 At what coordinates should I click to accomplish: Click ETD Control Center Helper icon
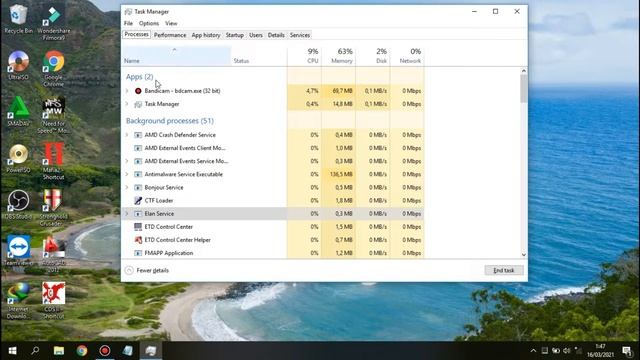click(x=138, y=240)
